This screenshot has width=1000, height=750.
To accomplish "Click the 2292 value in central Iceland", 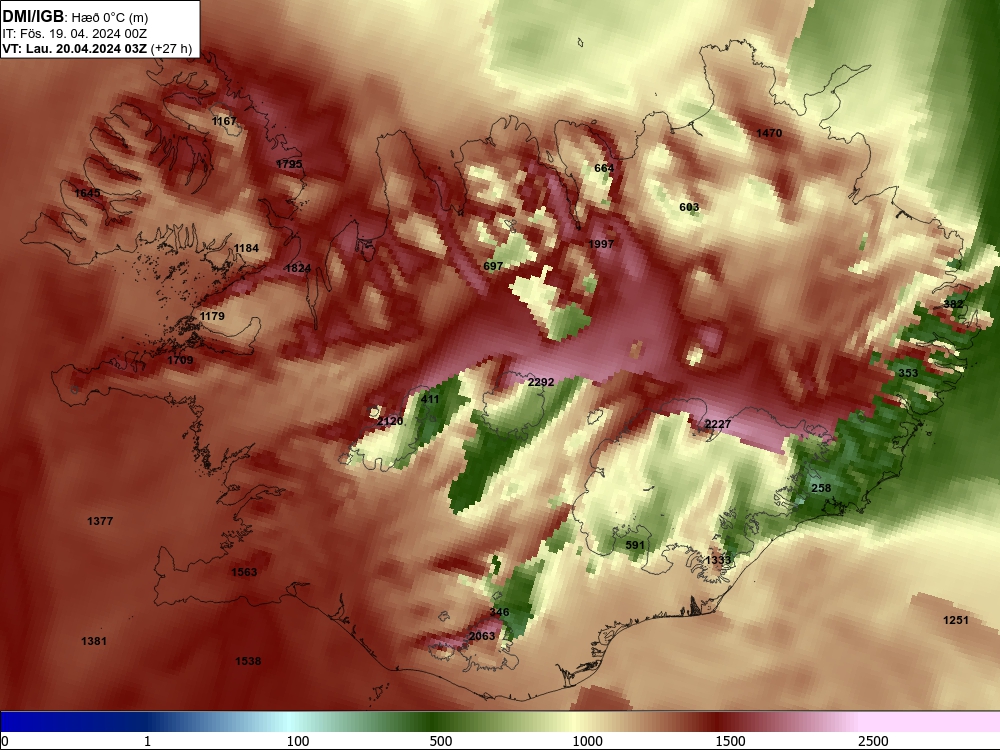I will (x=541, y=383).
